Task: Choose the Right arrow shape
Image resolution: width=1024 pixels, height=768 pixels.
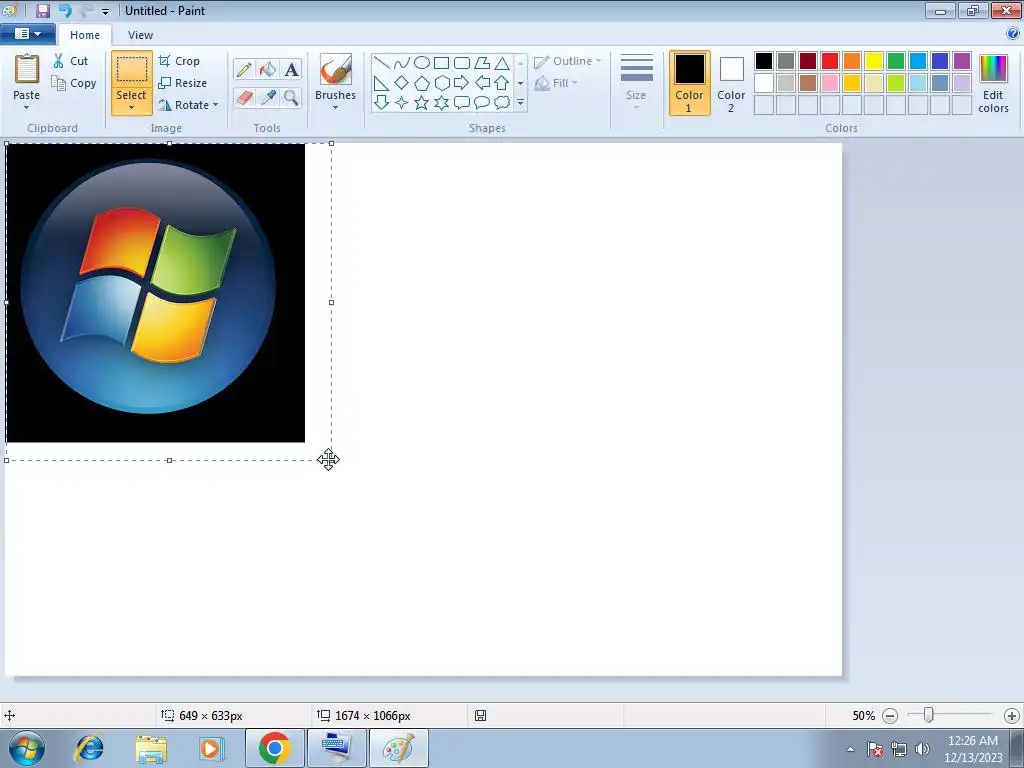Action: (x=462, y=83)
